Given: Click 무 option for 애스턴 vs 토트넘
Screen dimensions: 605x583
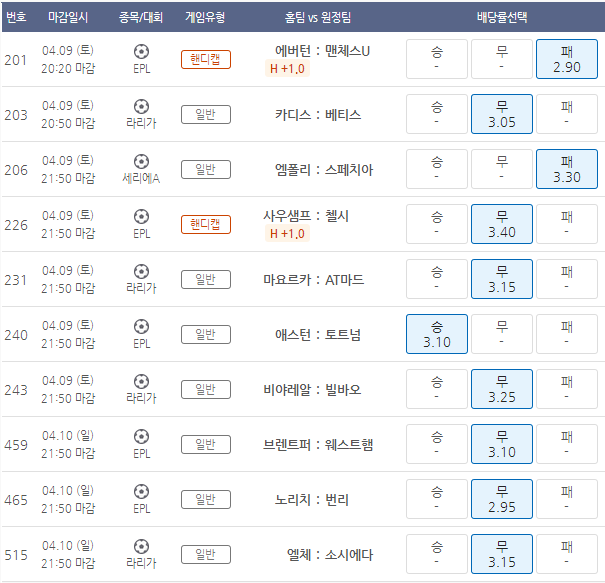Looking at the screenshot, I should click(502, 334).
